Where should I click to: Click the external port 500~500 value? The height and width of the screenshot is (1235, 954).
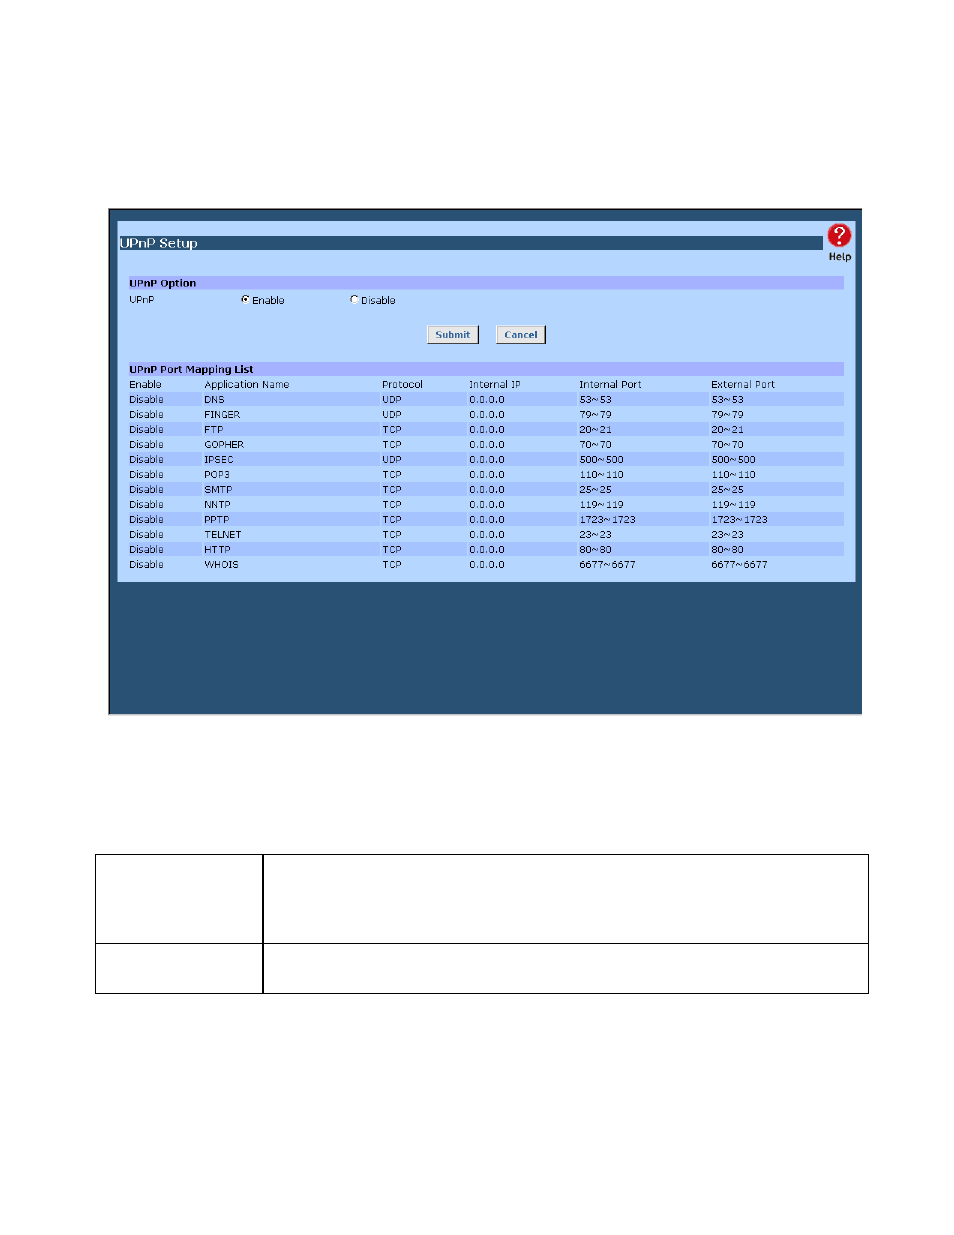click(733, 460)
